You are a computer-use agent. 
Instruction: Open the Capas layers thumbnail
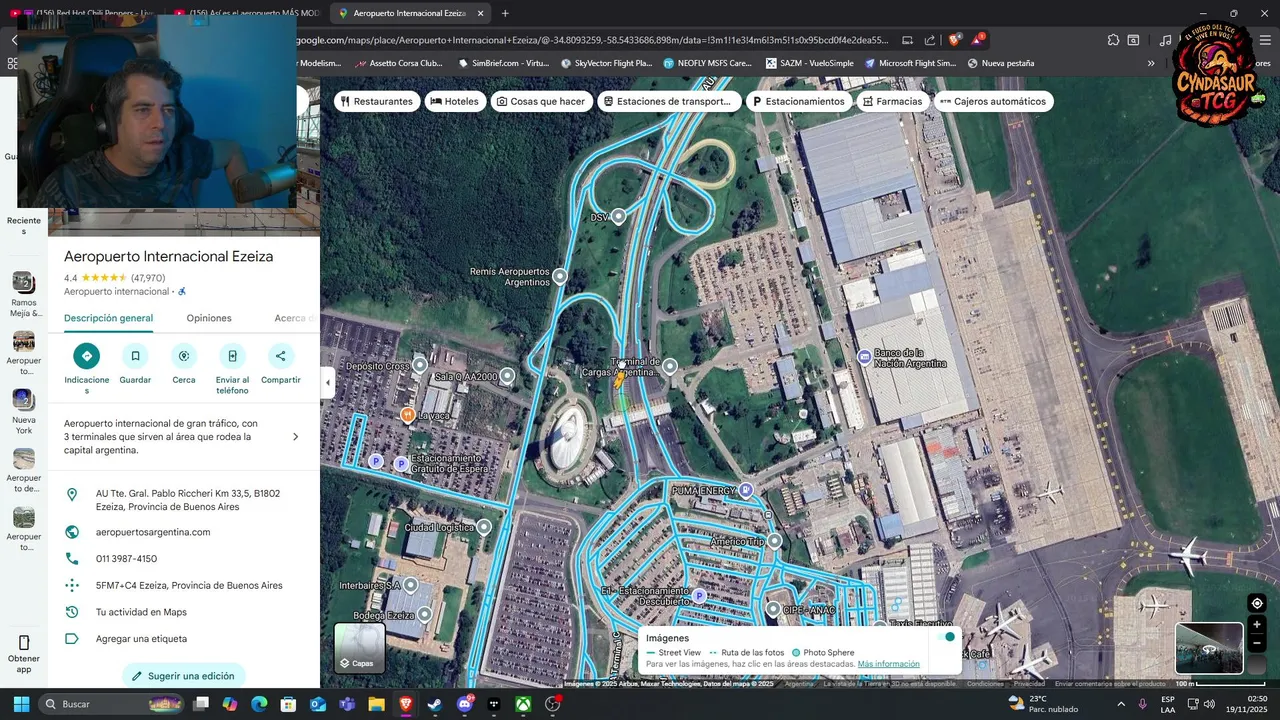click(359, 647)
